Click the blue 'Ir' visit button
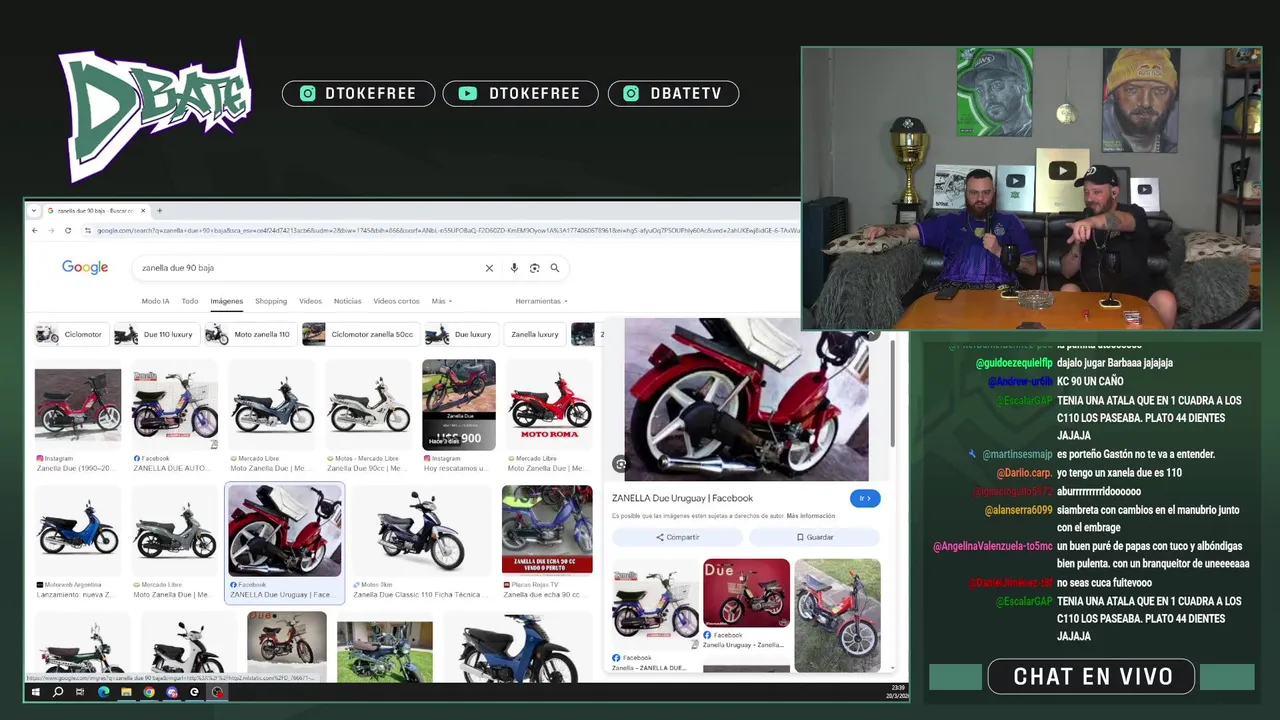 [865, 498]
